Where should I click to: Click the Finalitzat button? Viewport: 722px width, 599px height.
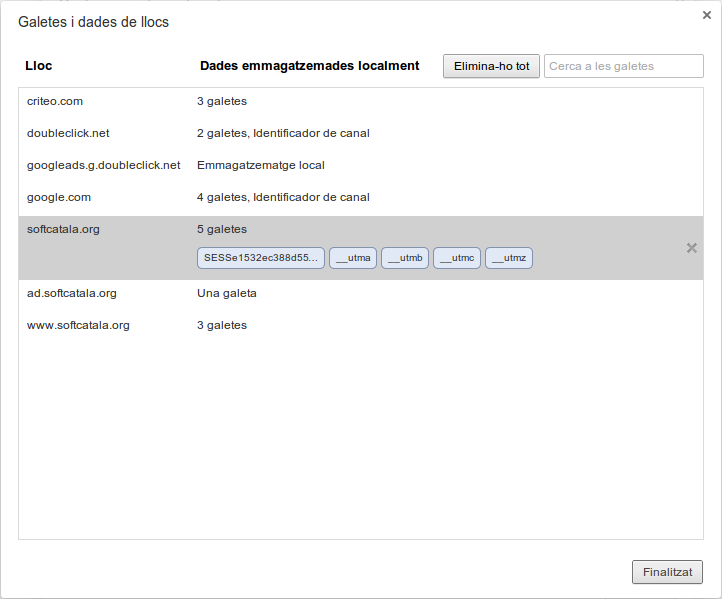point(667,572)
